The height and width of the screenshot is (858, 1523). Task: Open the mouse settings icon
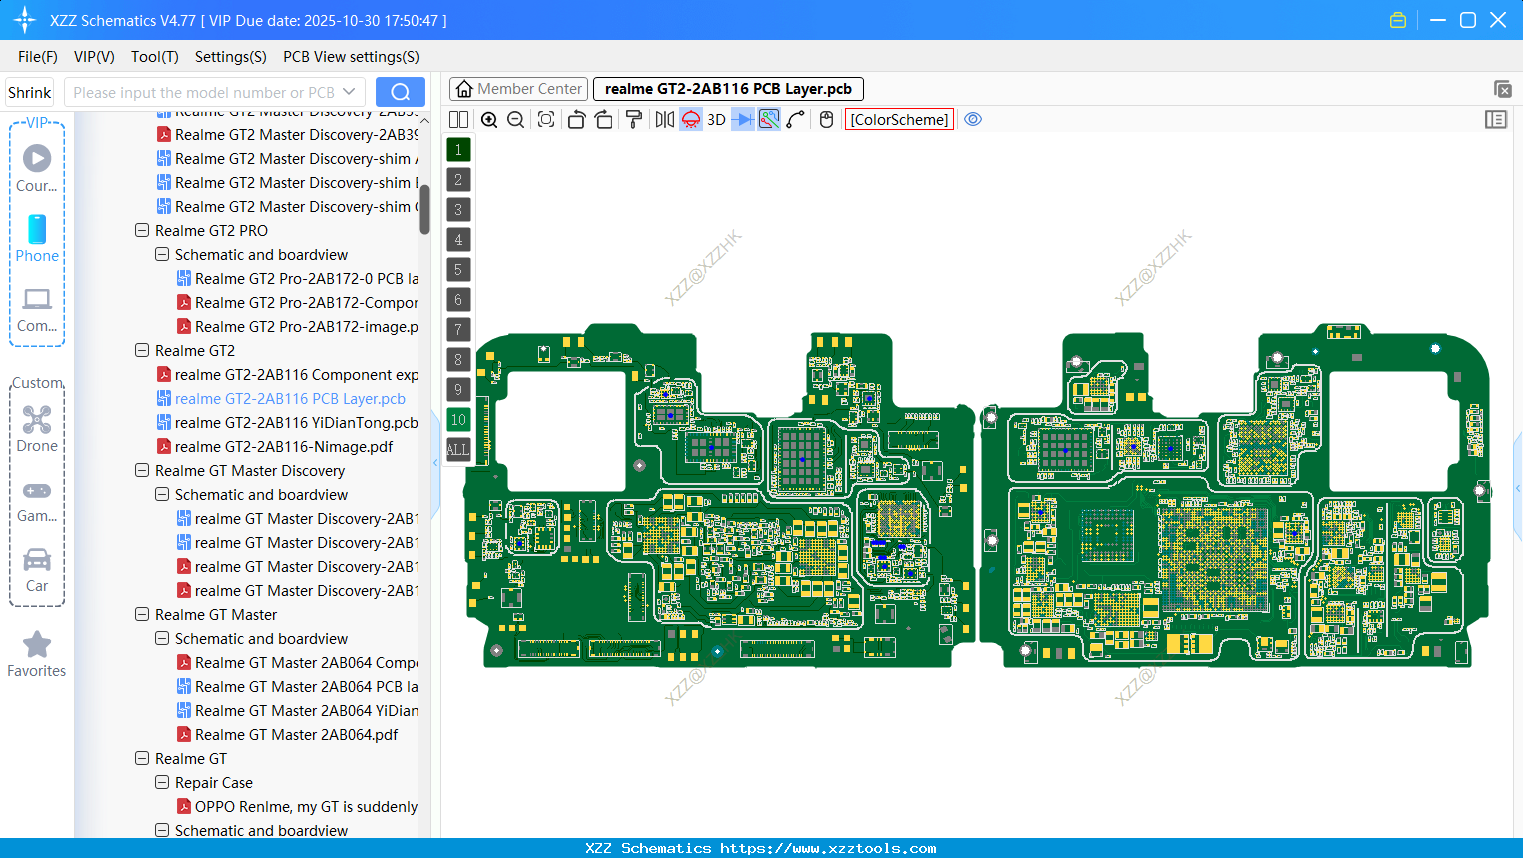pos(826,120)
